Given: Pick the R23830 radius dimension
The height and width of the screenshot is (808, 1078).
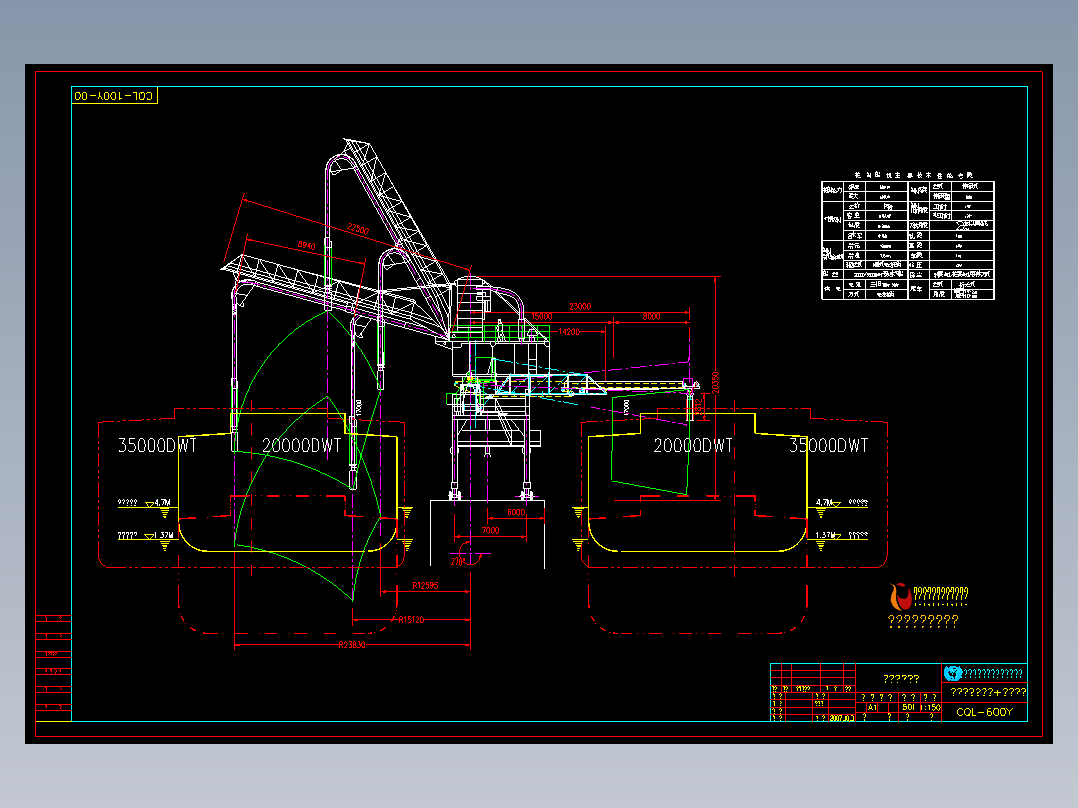Looking at the screenshot, I should 352,645.
